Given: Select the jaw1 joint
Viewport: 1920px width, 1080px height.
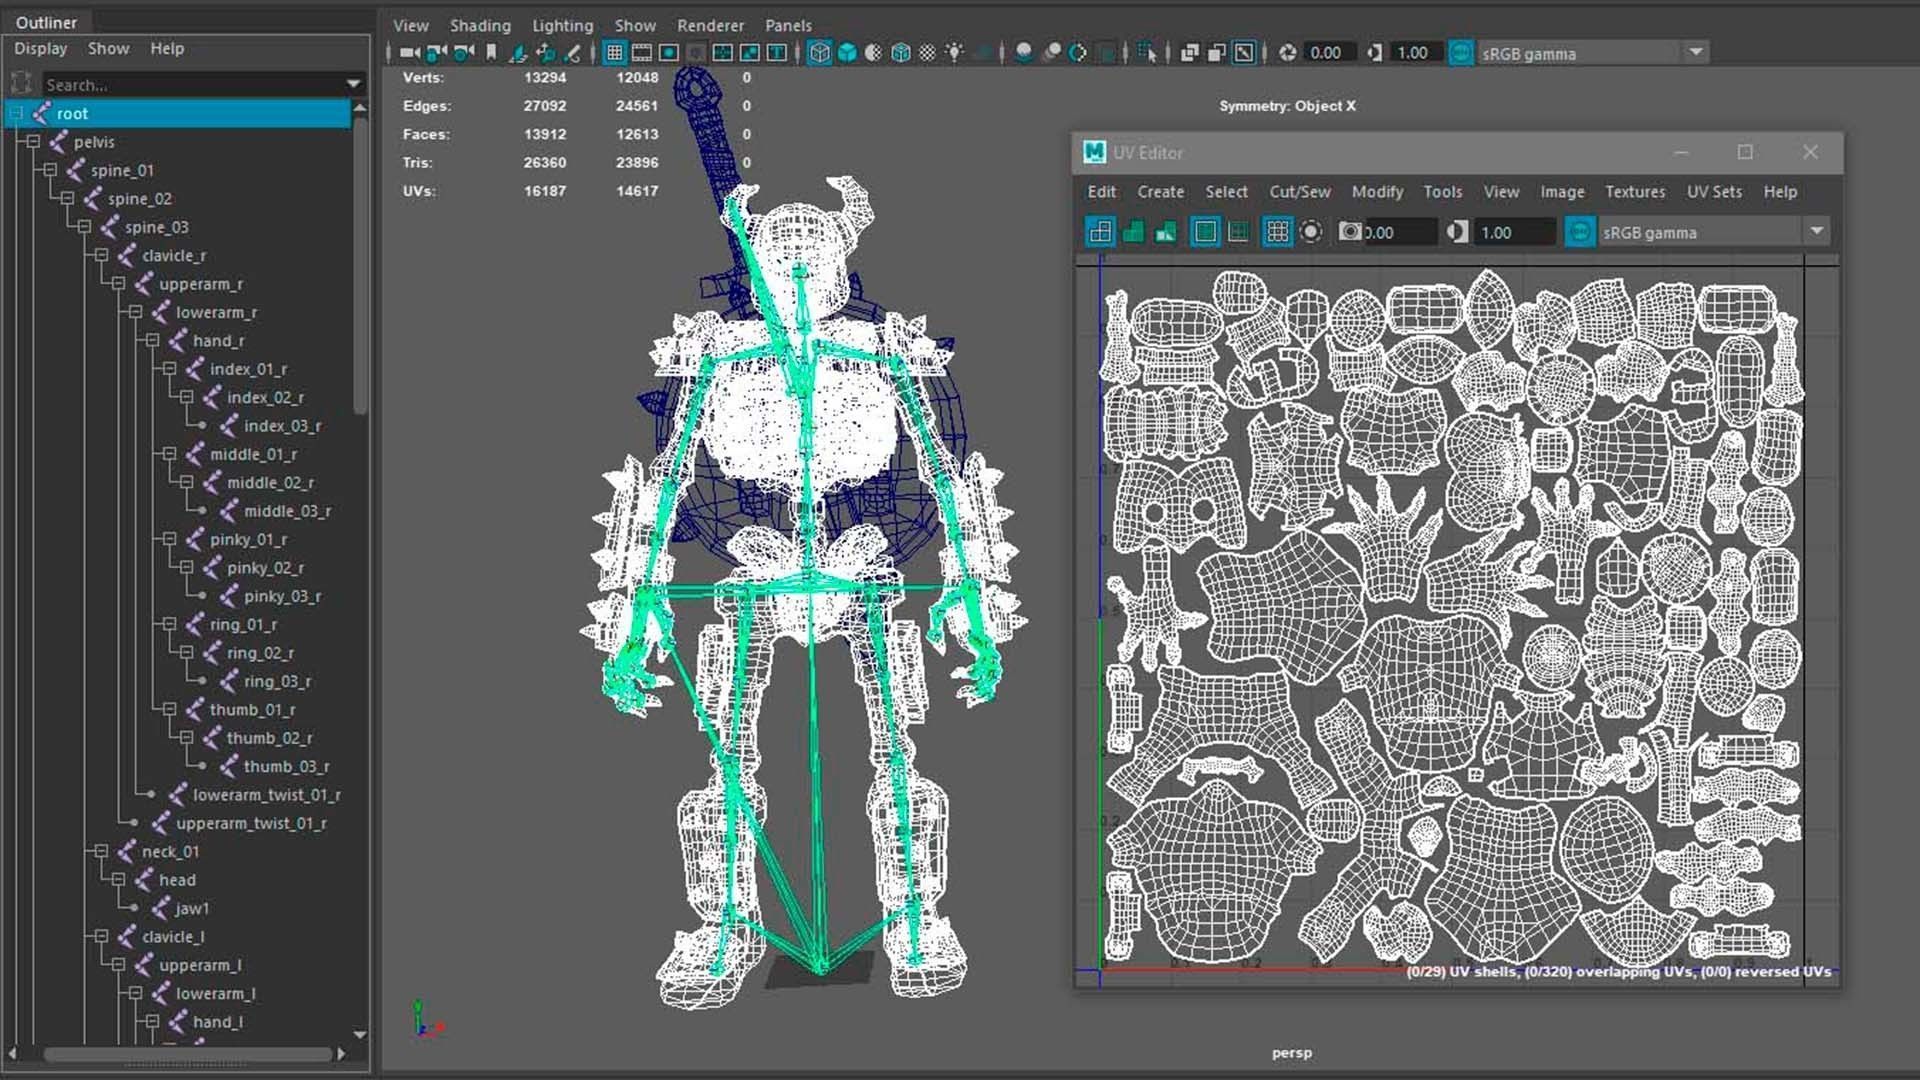Looking at the screenshot, I should point(191,908).
